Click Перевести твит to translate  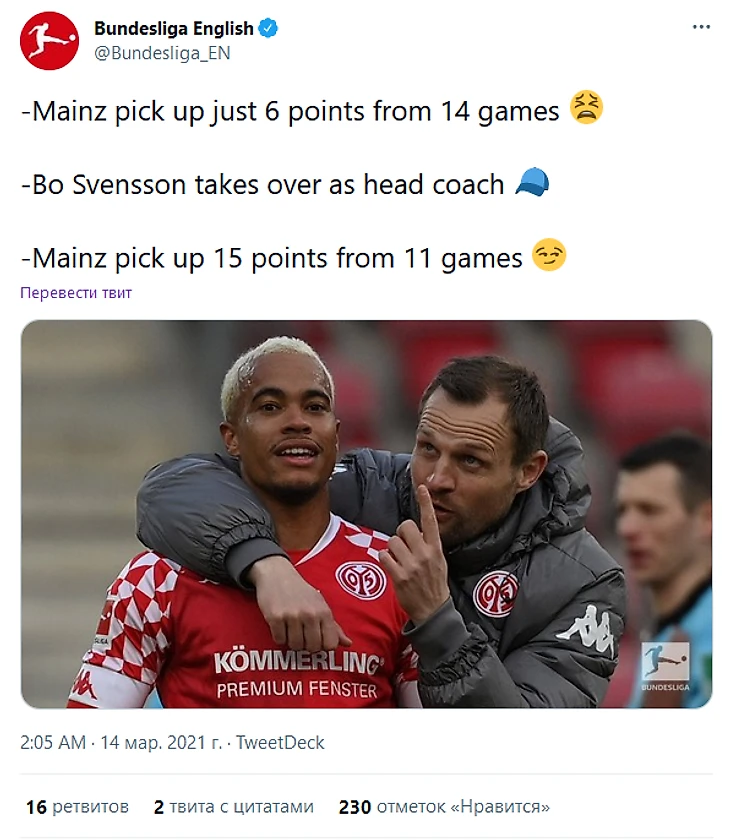pos(76,292)
